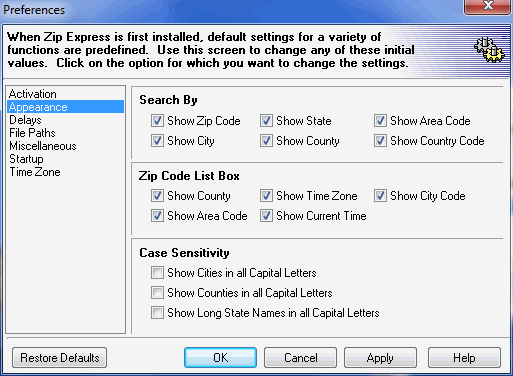This screenshot has width=513, height=376.
Task: Click the Apply button
Action: (380, 358)
